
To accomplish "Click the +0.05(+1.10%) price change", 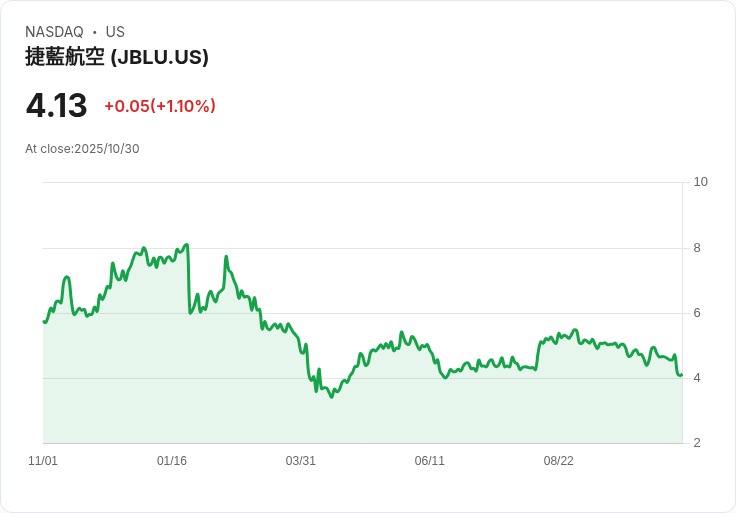I will pyautogui.click(x=160, y=106).
